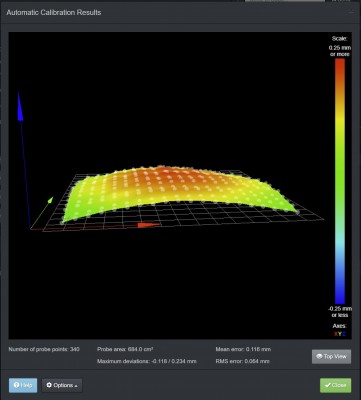This screenshot has height=400, width=361.
Task: Switch to Top View of height map
Action: click(x=331, y=356)
